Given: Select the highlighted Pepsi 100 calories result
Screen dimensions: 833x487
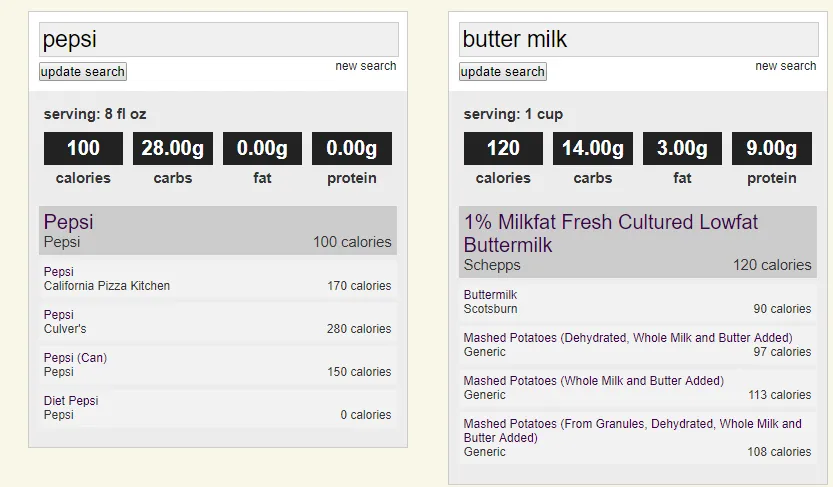Looking at the screenshot, I should [218, 230].
